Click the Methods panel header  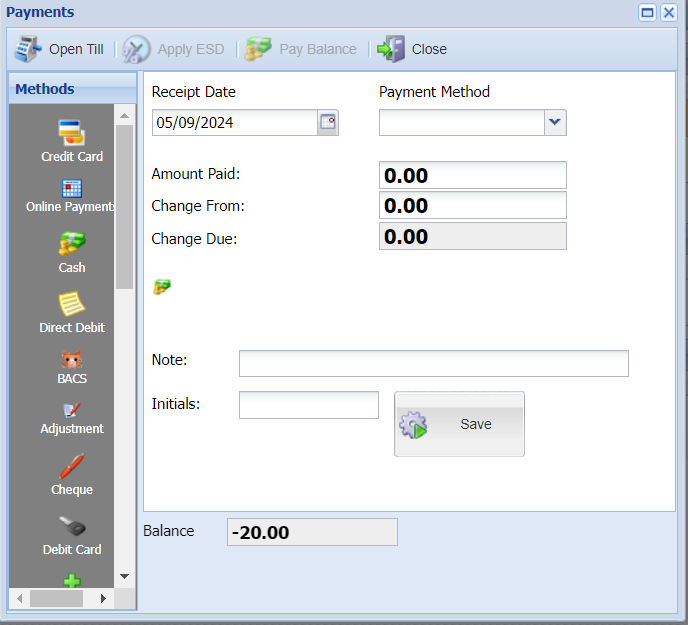coord(72,89)
